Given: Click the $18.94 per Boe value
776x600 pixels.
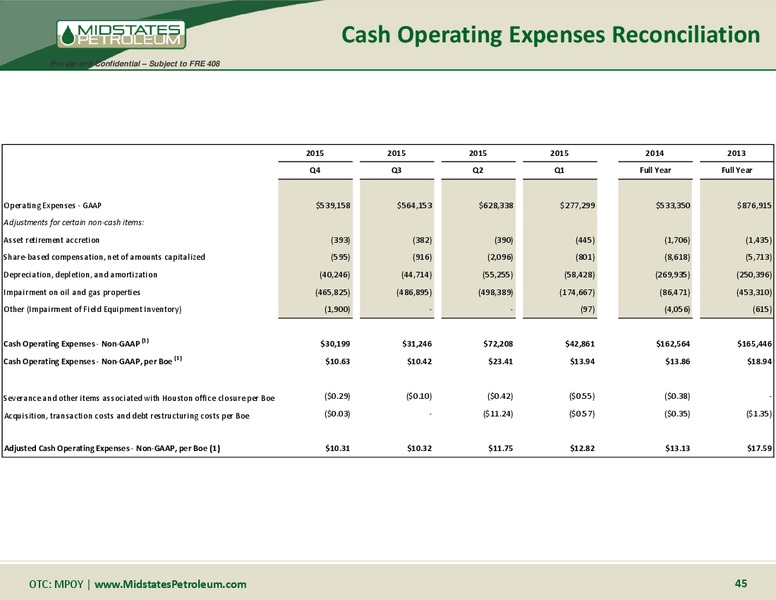Looking at the screenshot, I should pos(759,361).
